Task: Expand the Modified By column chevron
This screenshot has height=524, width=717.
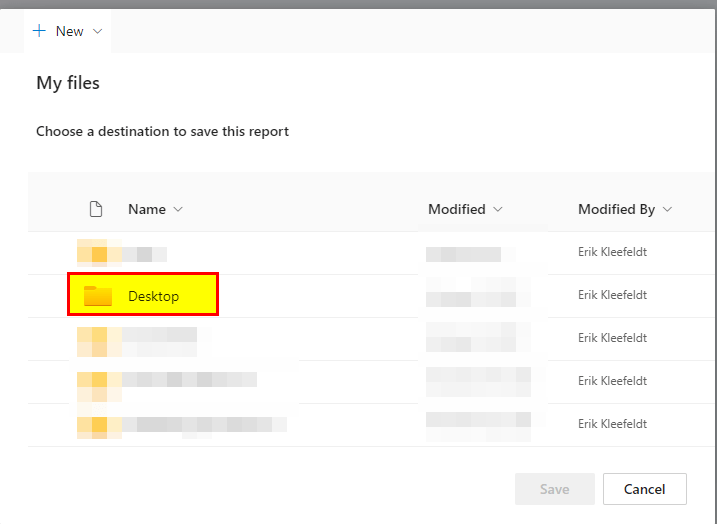Action: coord(667,209)
